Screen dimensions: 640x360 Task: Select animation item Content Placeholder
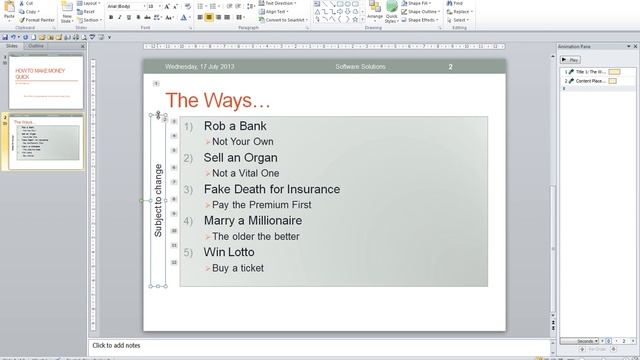click(597, 81)
